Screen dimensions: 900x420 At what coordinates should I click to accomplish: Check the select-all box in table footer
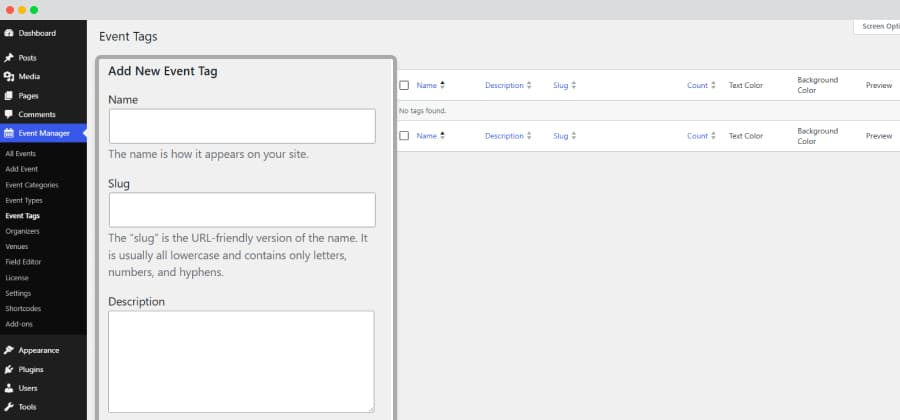pos(404,136)
